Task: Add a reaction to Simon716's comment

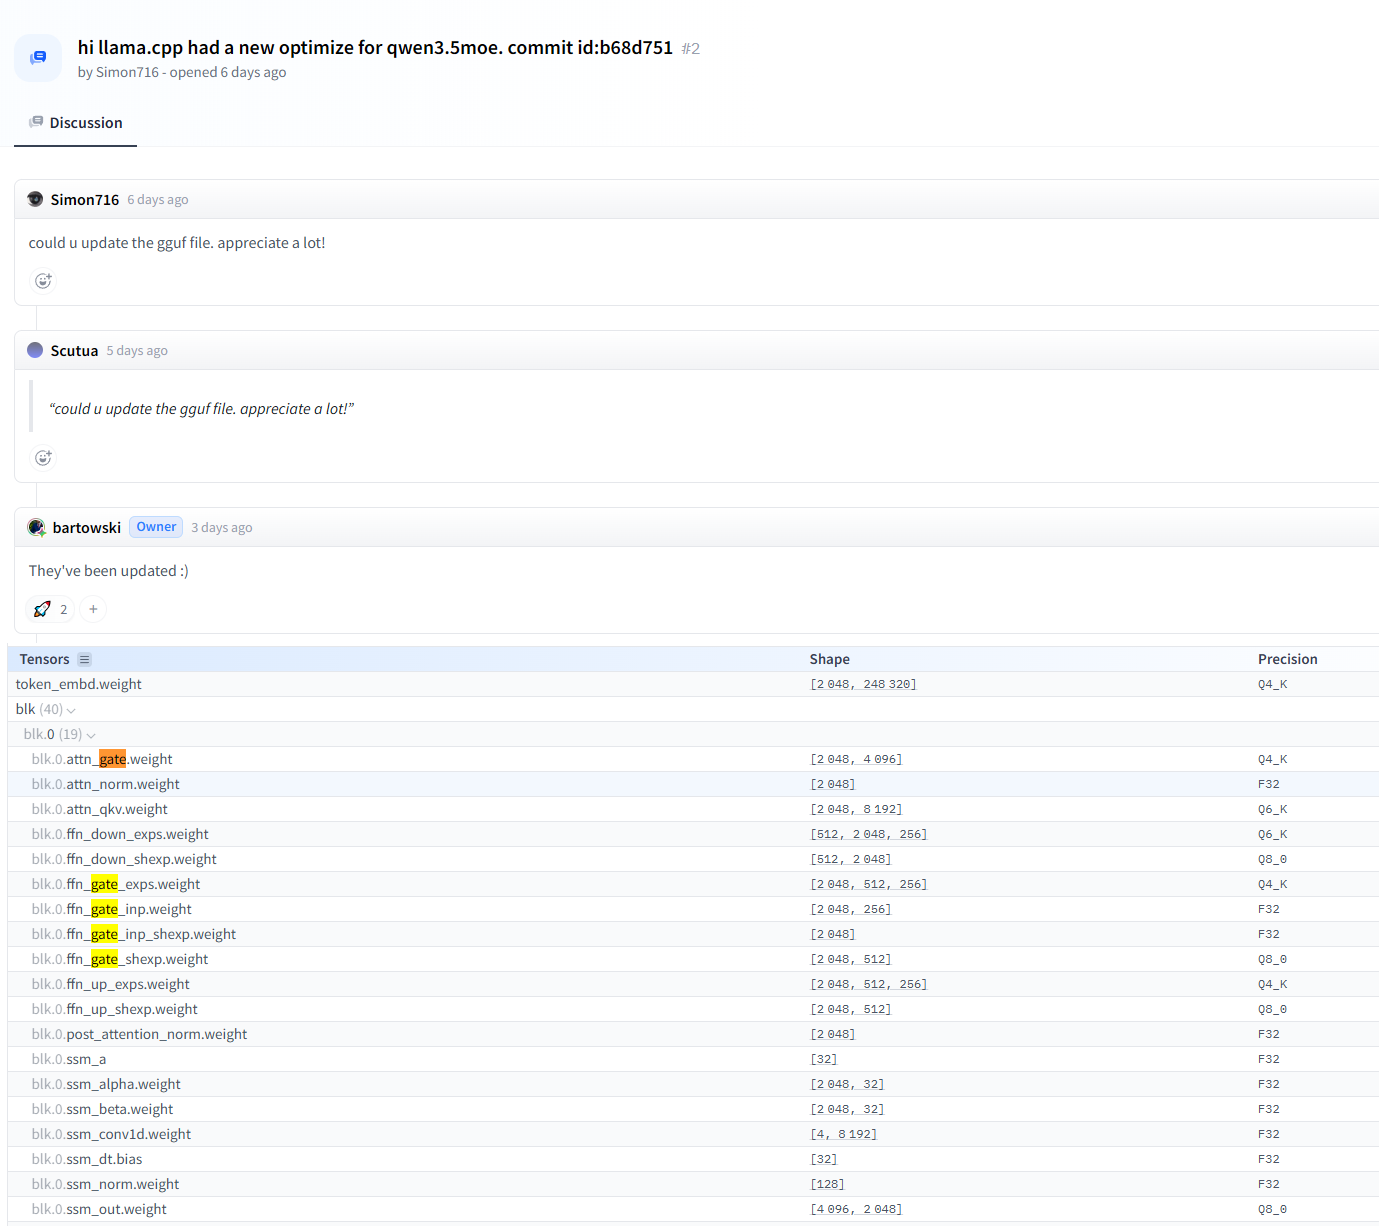Action: coord(43,281)
